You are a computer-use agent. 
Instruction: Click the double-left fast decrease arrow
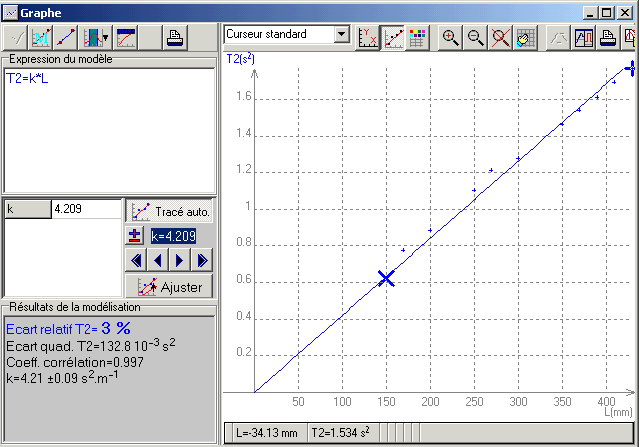coord(137,260)
